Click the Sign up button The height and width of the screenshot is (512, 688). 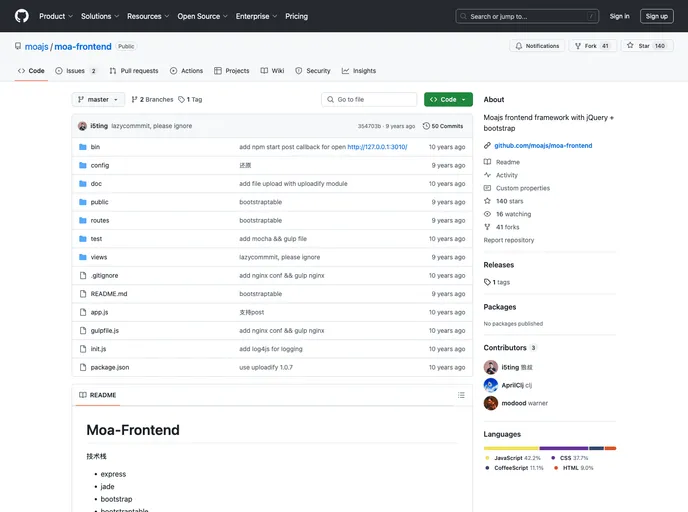click(656, 16)
